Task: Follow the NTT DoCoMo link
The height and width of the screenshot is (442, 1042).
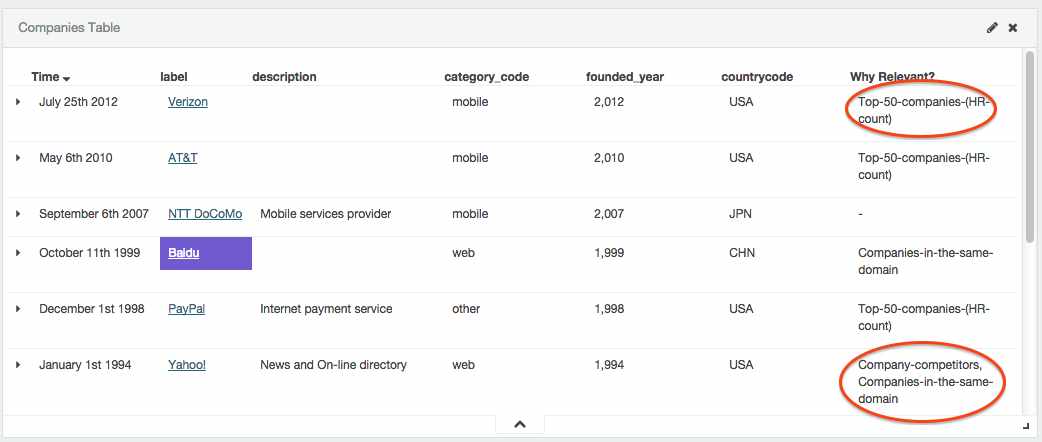Action: pyautogui.click(x=205, y=213)
